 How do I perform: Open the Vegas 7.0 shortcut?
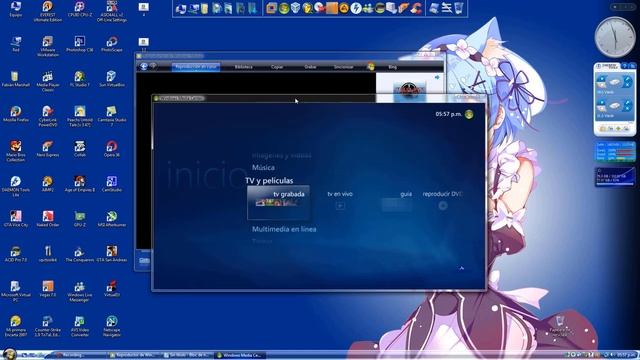click(x=47, y=289)
